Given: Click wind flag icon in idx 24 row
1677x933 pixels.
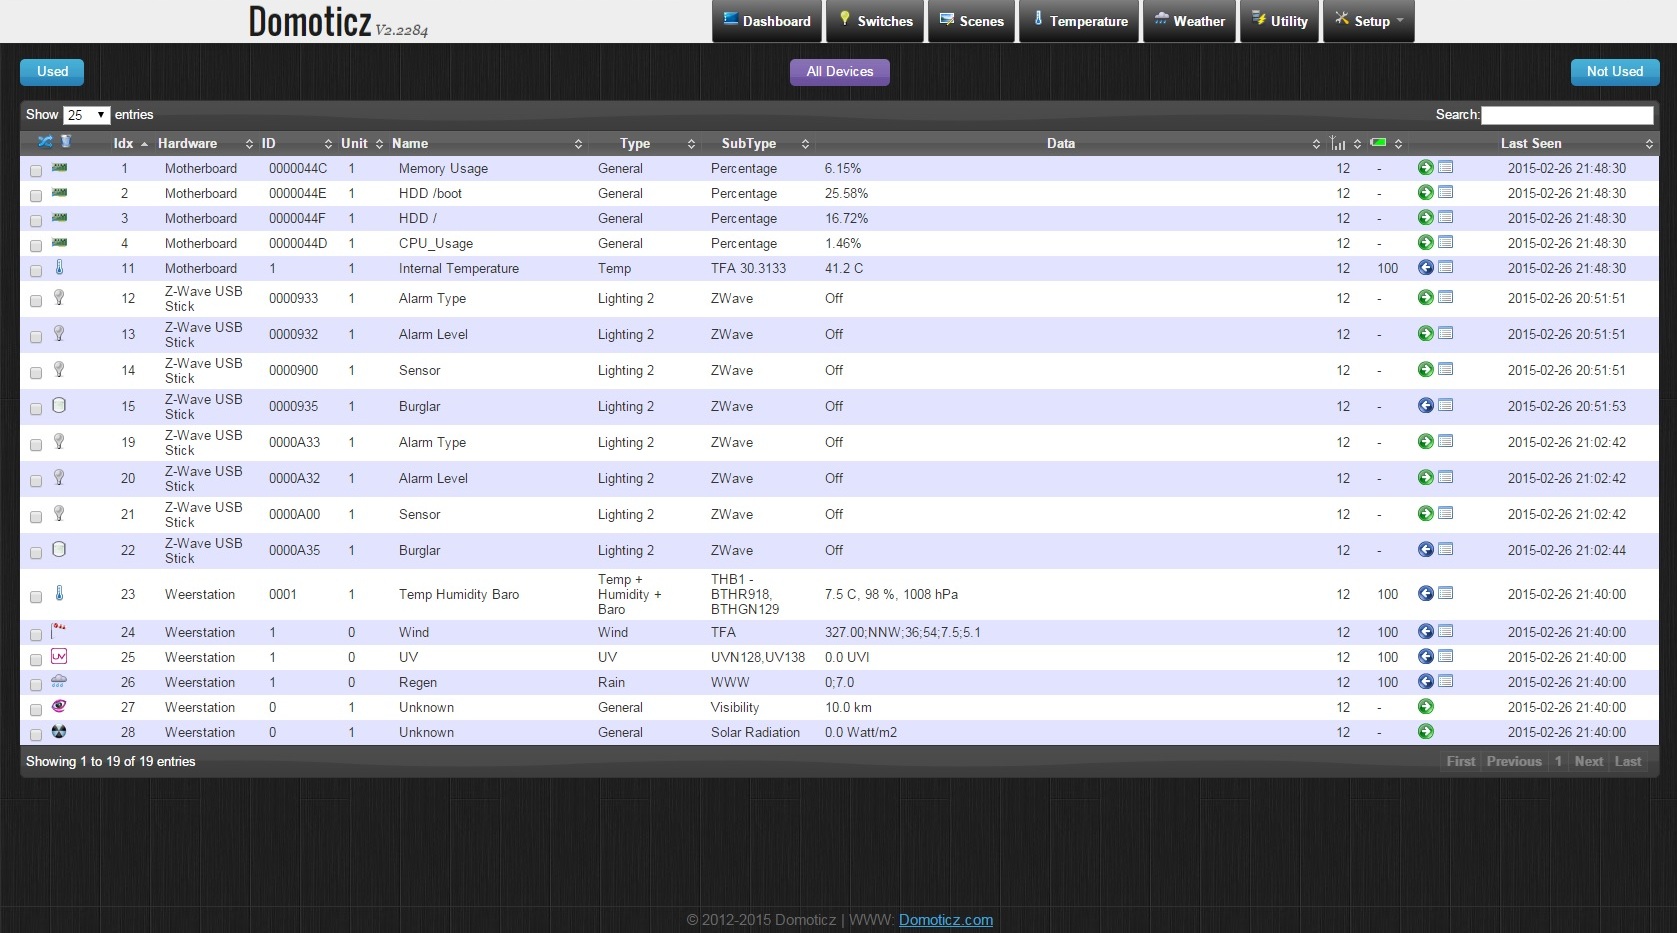Looking at the screenshot, I should coord(59,630).
